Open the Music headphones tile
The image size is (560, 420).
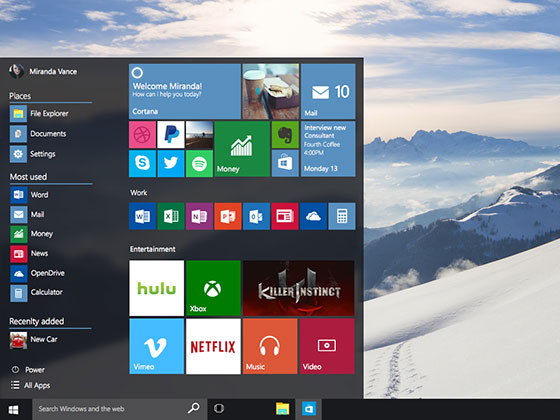tap(270, 346)
